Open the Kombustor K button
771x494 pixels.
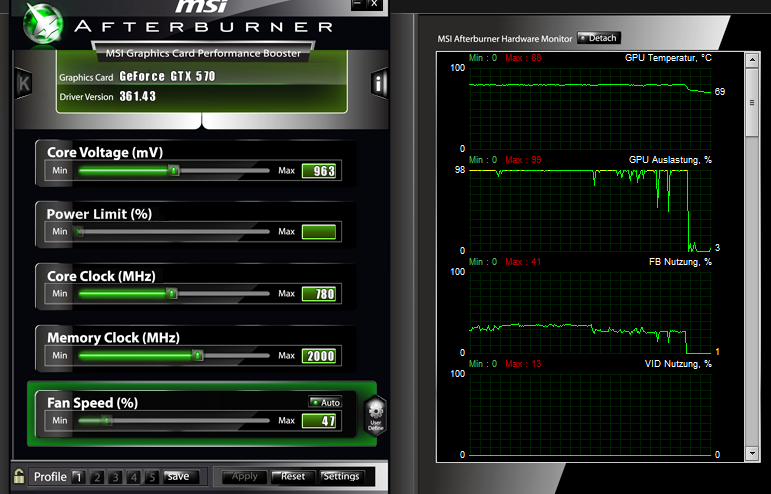pos(24,84)
